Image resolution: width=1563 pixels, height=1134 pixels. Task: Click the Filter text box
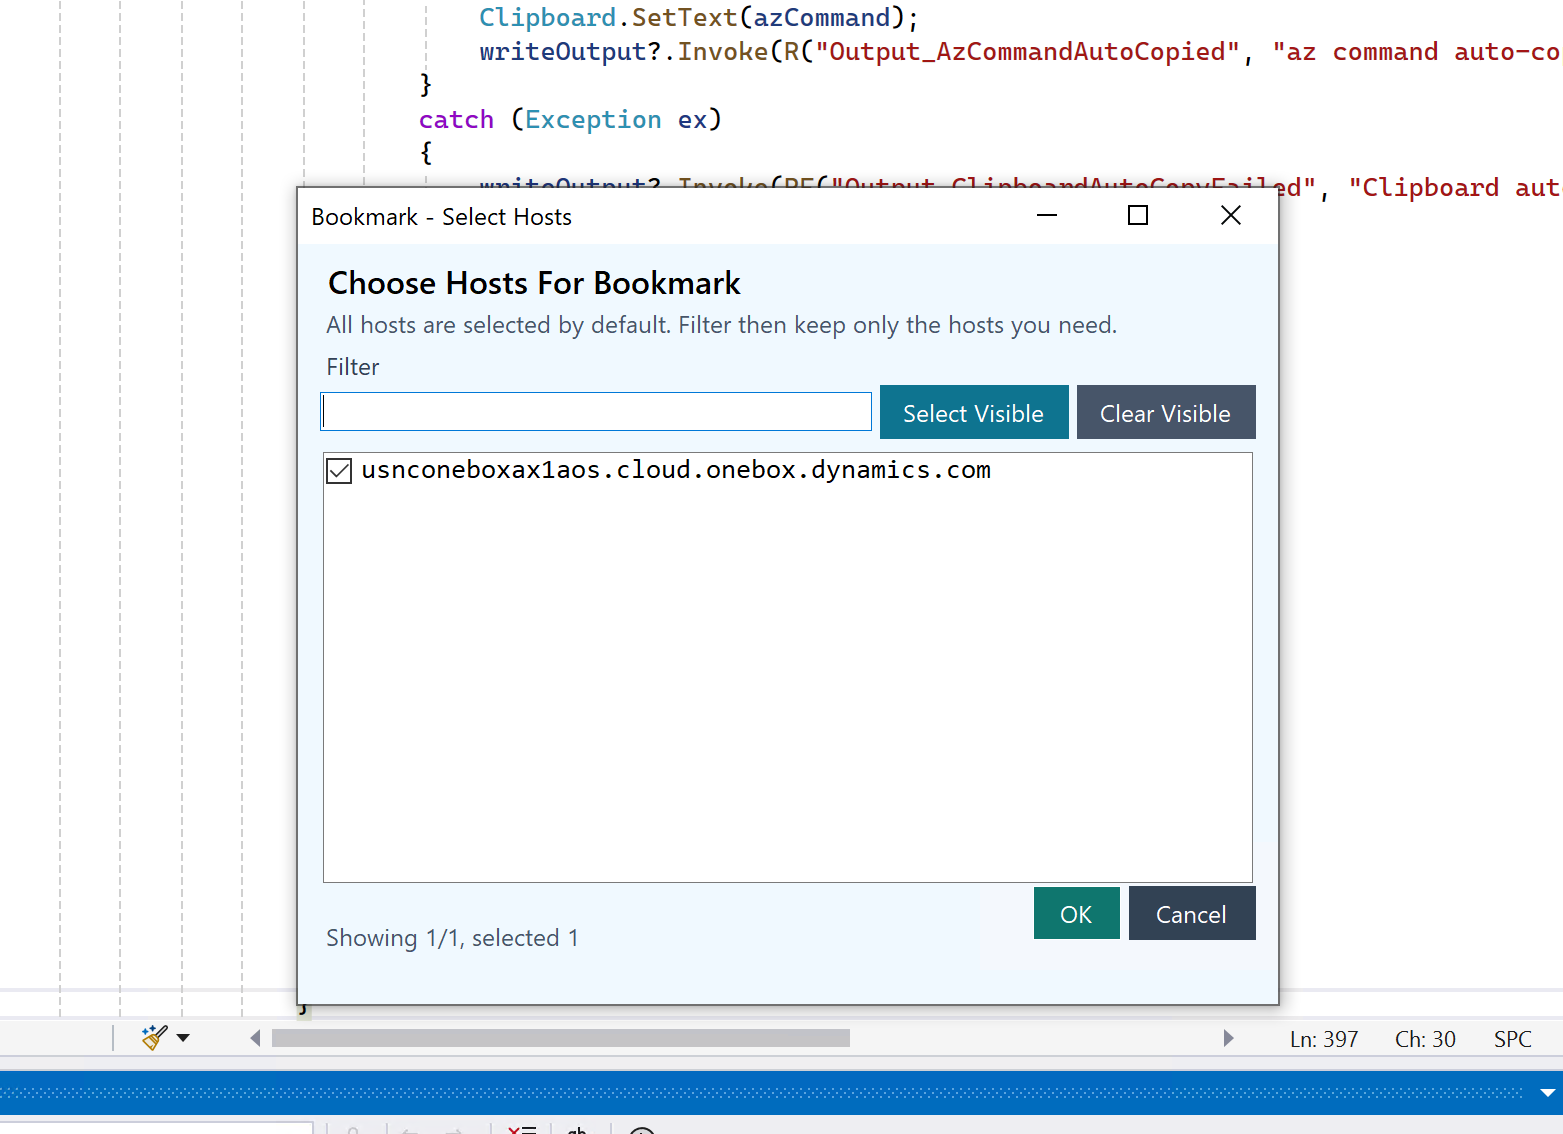tap(596, 412)
